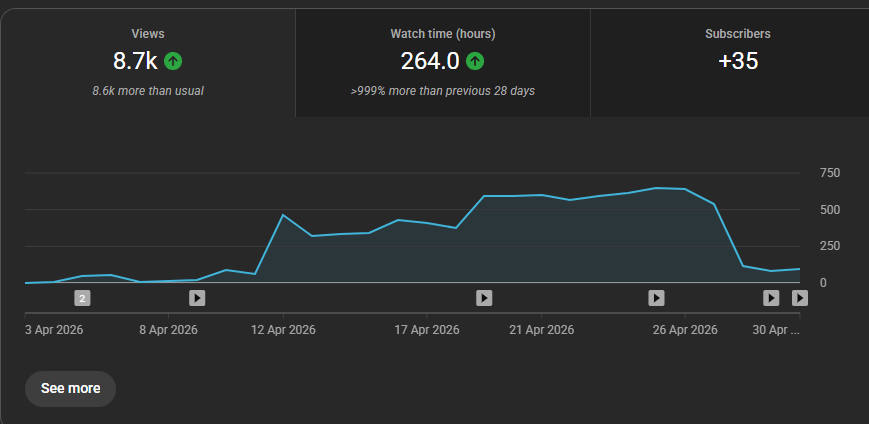Click the last video marker at chart's right edge
Viewport: 869px width, 424px height.
[x=800, y=298]
